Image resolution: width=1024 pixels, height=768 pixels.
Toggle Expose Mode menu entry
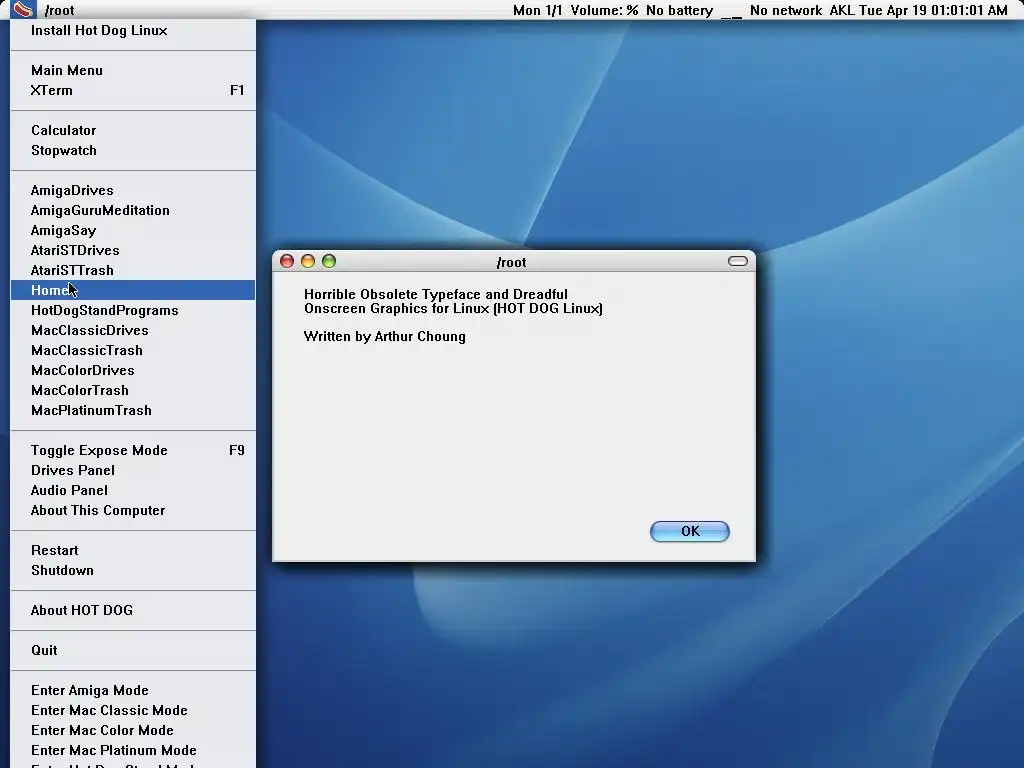tap(133, 451)
